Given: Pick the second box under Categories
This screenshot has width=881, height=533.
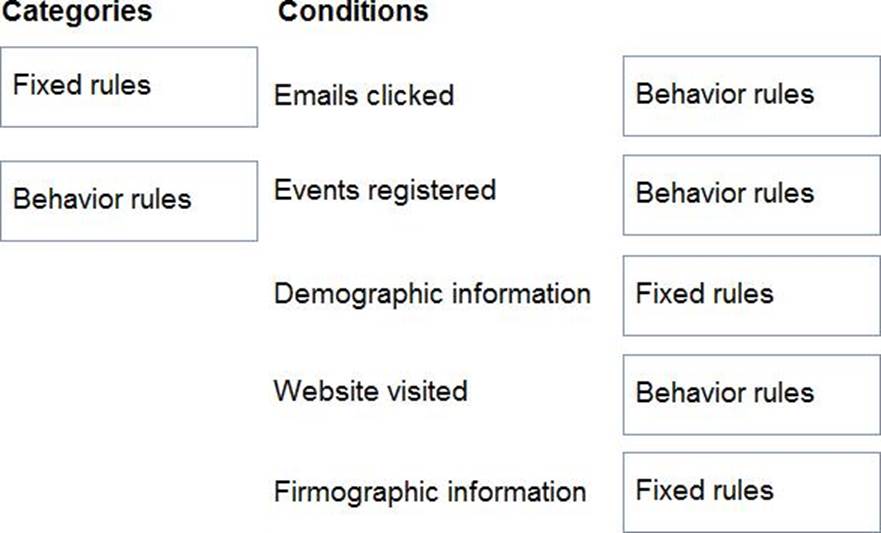Looking at the screenshot, I should tap(128, 200).
